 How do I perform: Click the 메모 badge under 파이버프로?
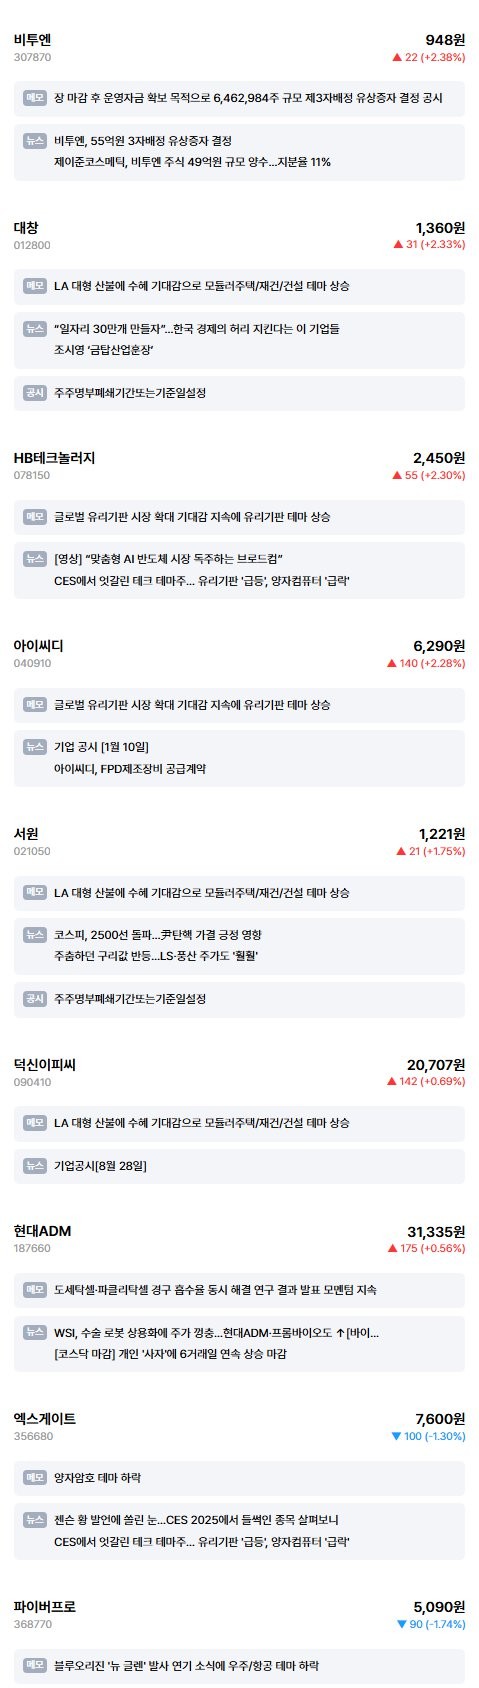[x=35, y=1666]
